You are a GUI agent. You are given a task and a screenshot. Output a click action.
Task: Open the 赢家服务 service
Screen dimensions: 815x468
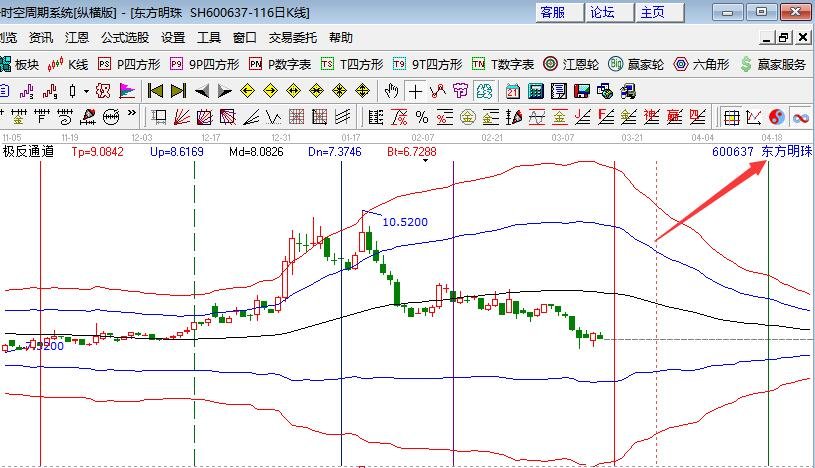[x=773, y=64]
